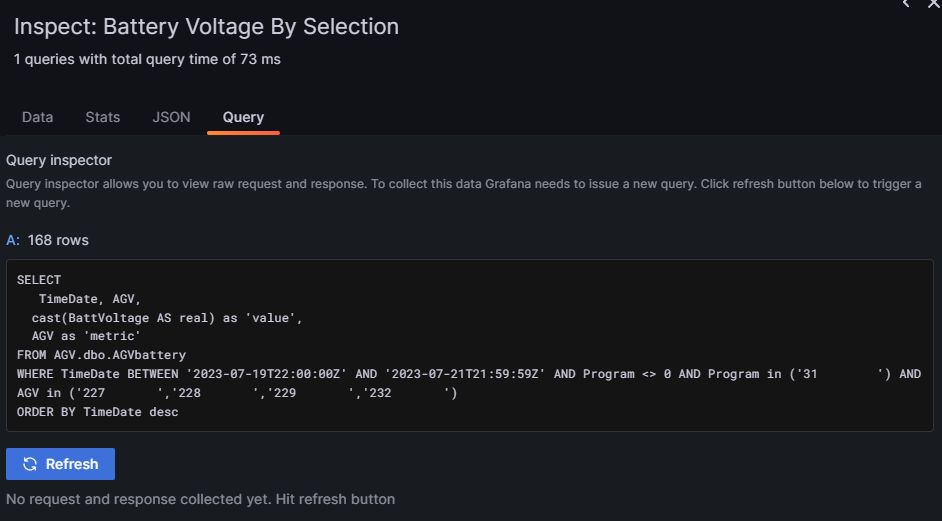This screenshot has width=942, height=521.
Task: Open the Stats tab
Action: pyautogui.click(x=102, y=117)
